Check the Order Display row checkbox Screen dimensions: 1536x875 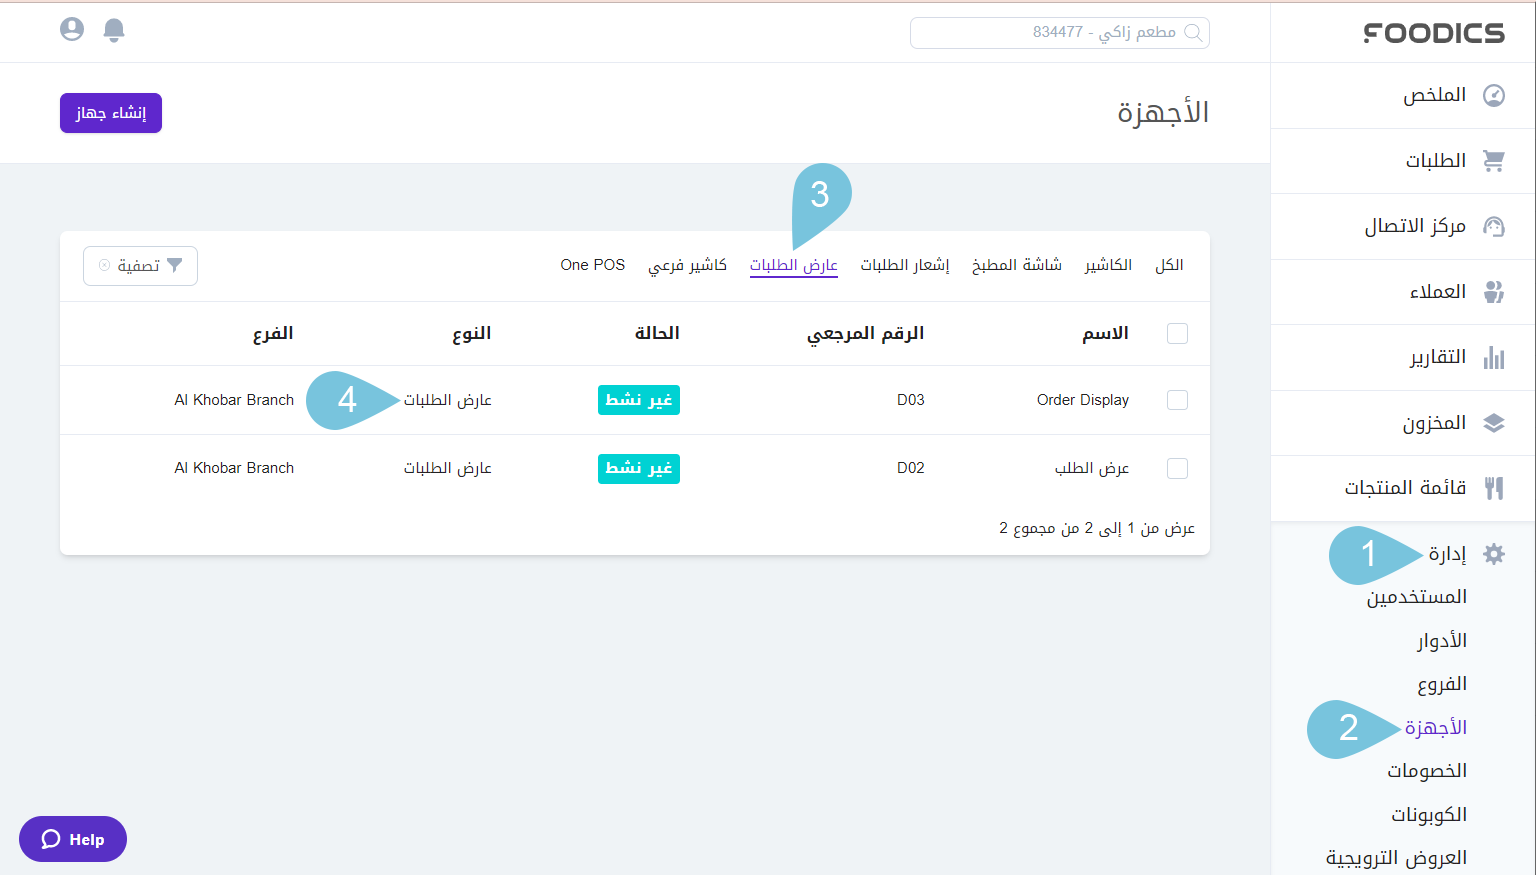pos(1178,400)
